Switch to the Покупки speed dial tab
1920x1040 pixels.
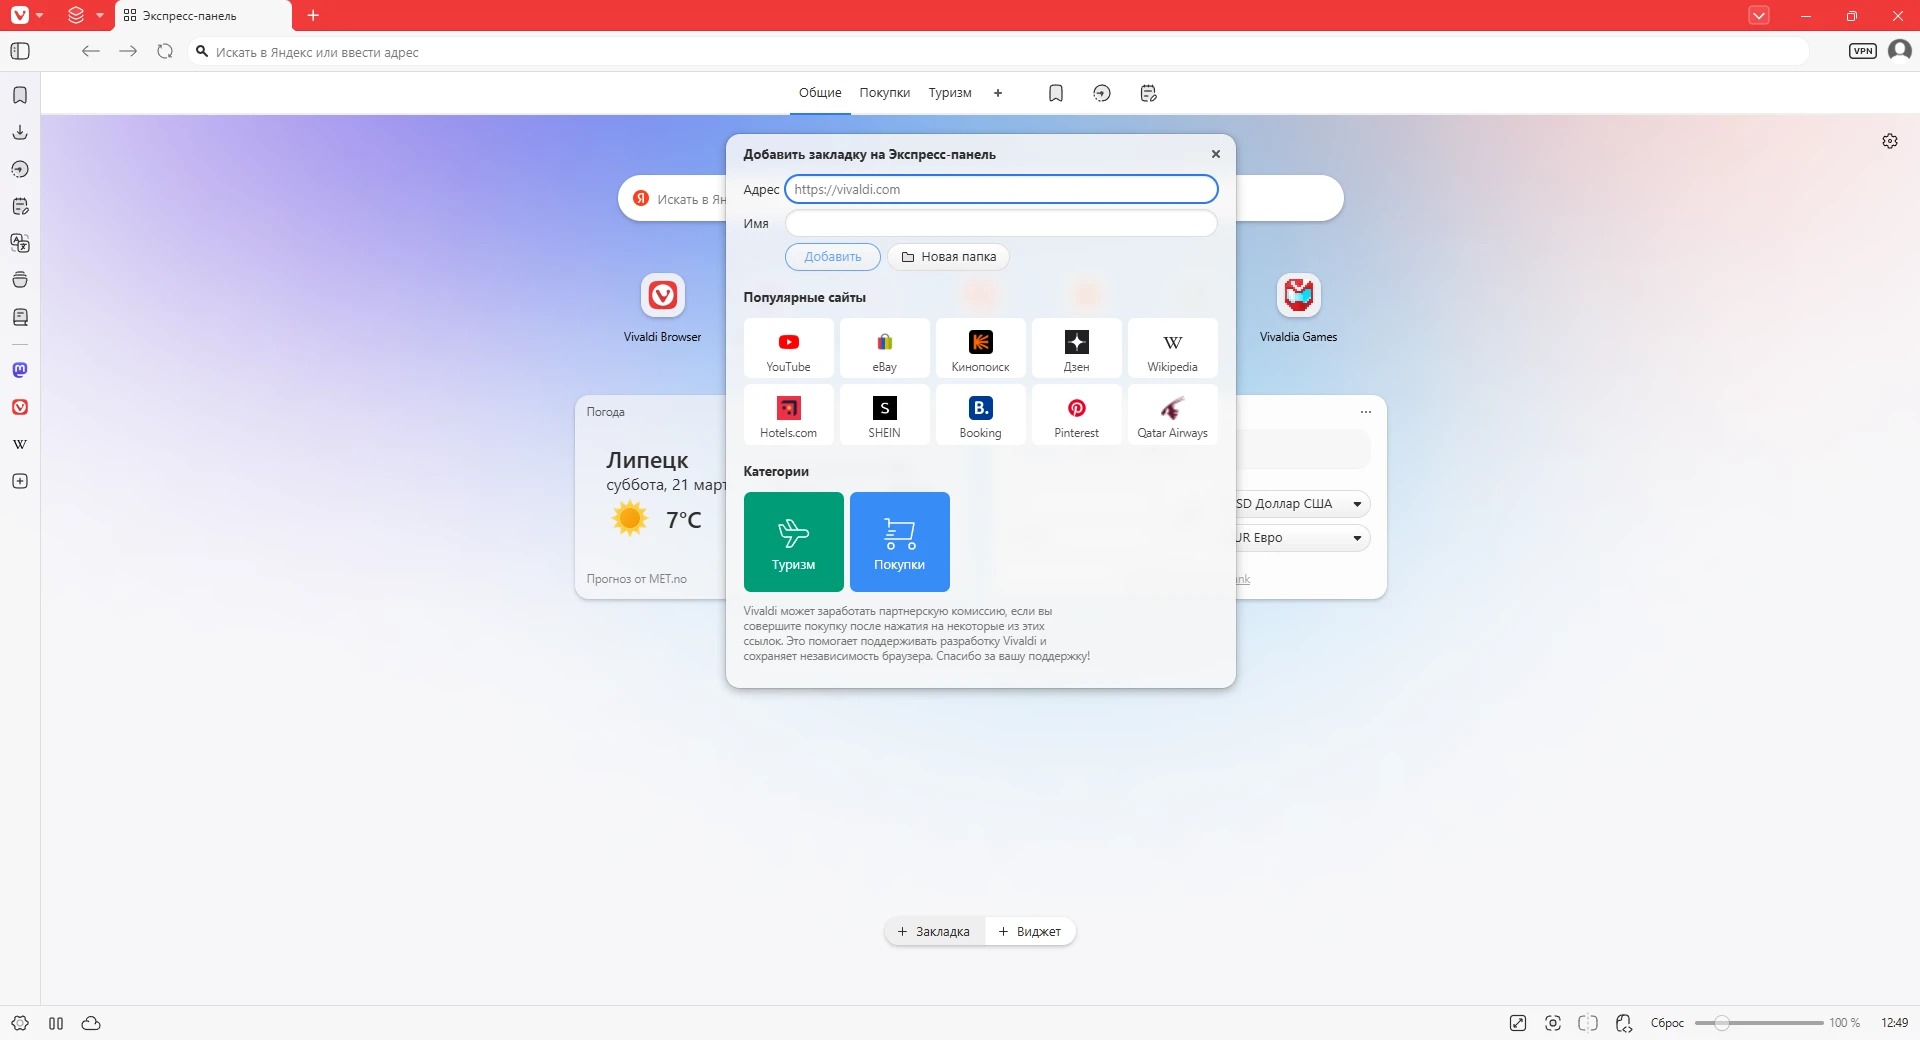884,93
